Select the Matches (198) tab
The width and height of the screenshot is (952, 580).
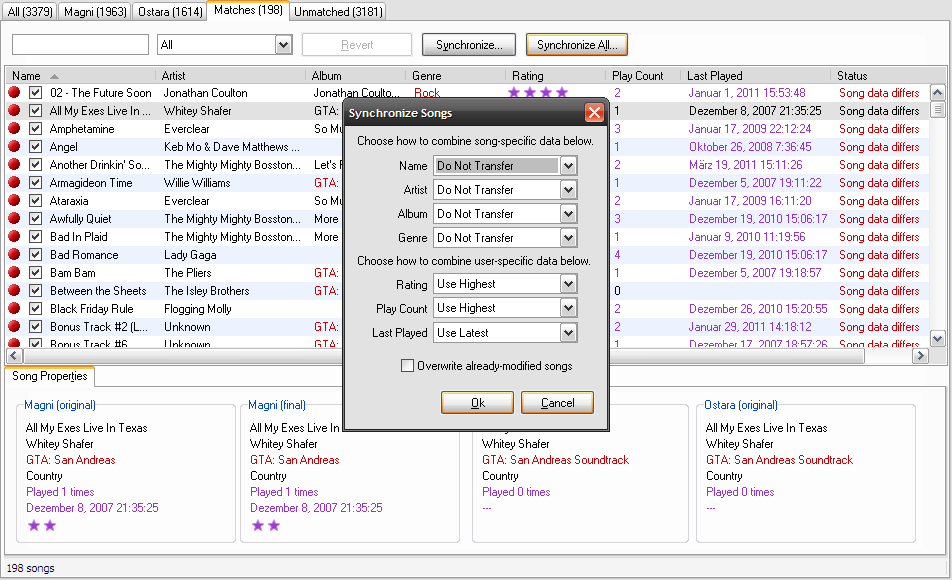point(248,10)
